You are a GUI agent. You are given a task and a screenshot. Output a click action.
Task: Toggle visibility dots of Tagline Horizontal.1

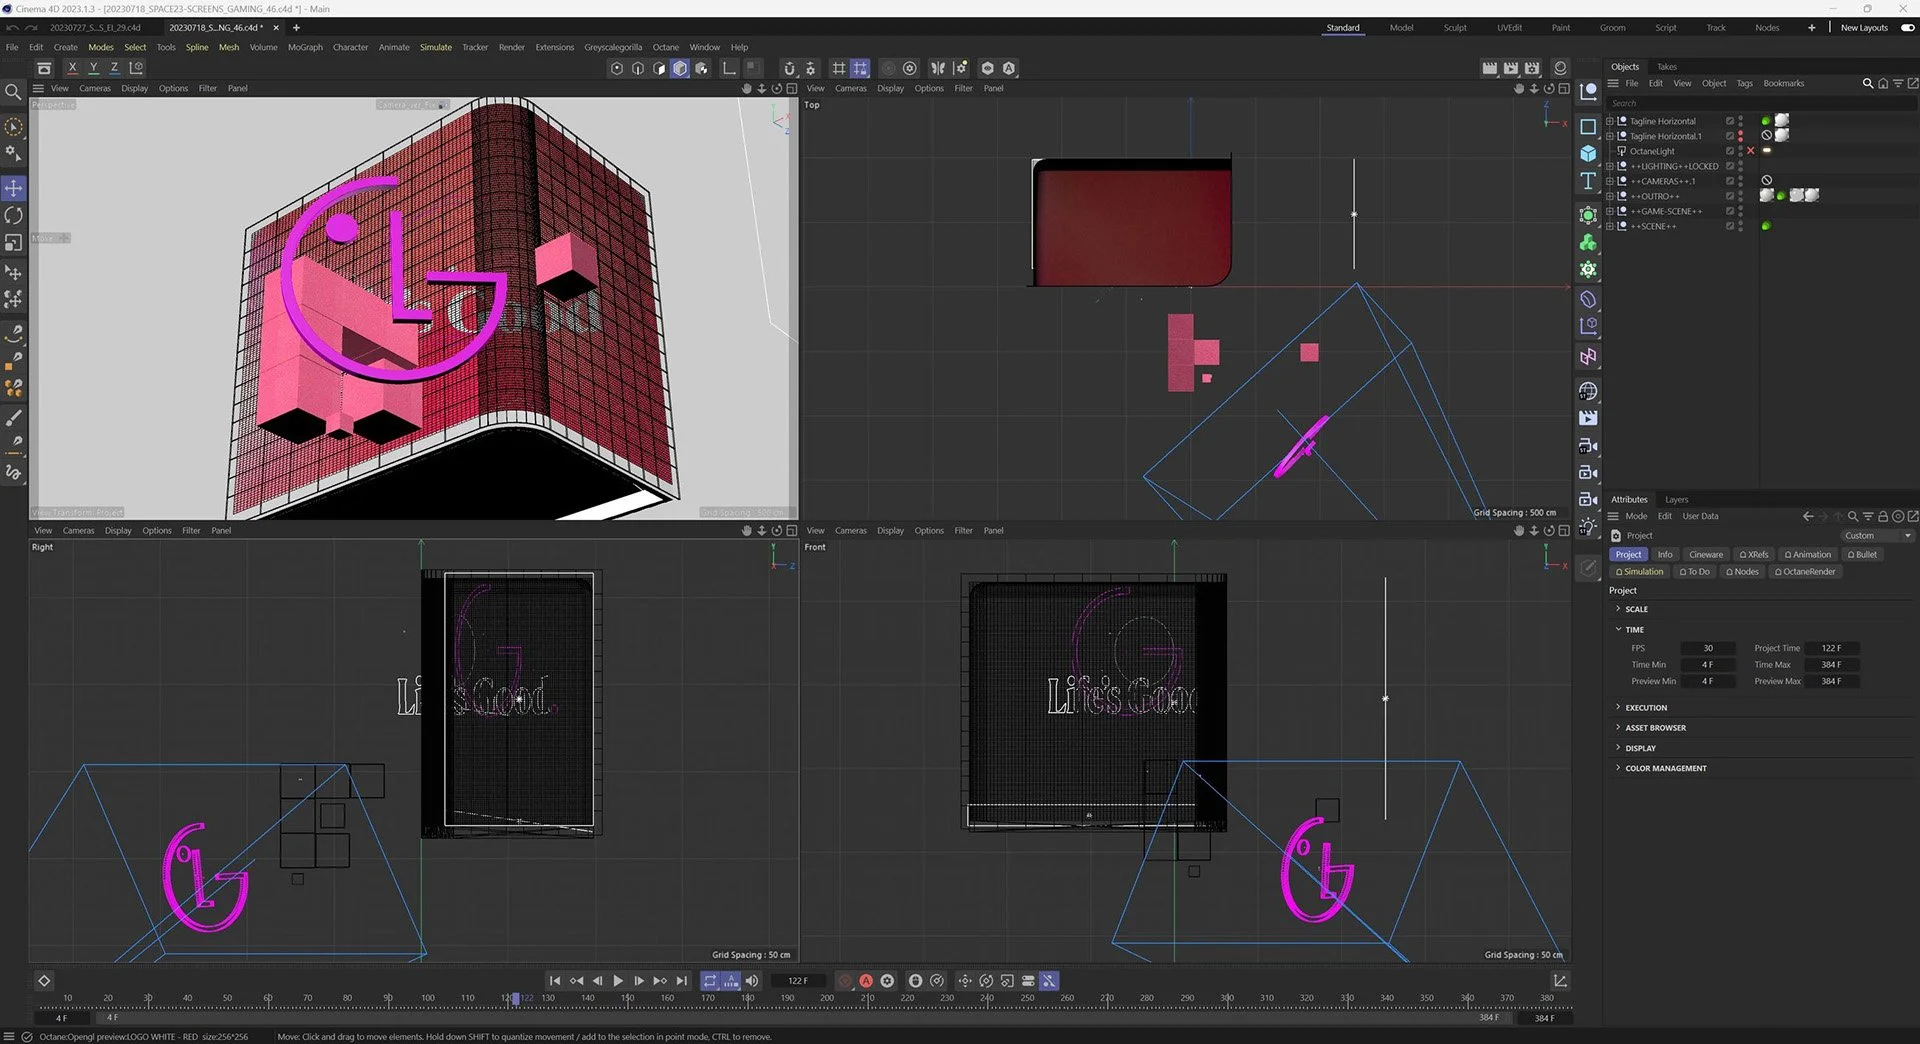(x=1740, y=136)
